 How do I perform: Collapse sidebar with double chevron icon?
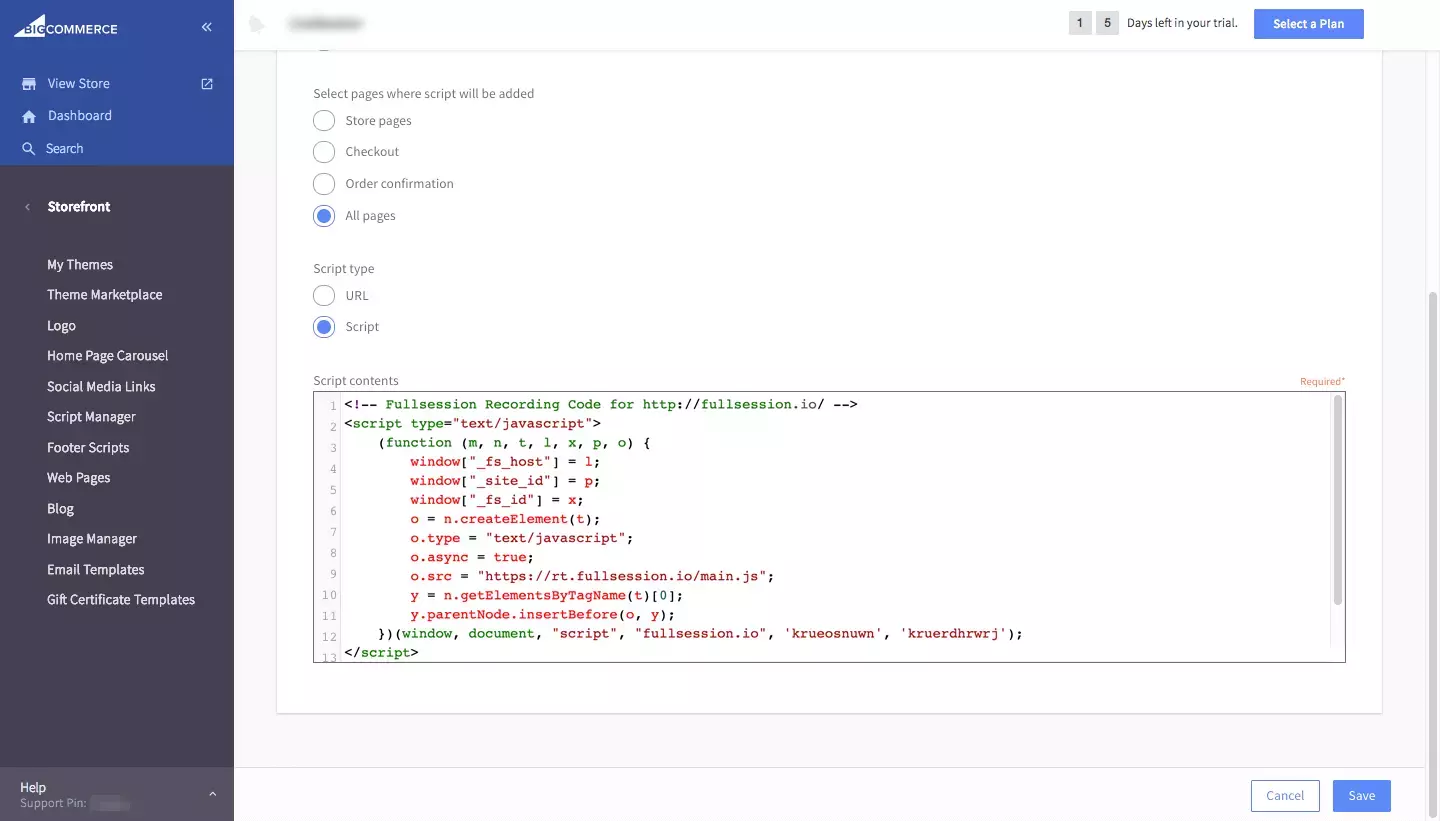(x=207, y=27)
